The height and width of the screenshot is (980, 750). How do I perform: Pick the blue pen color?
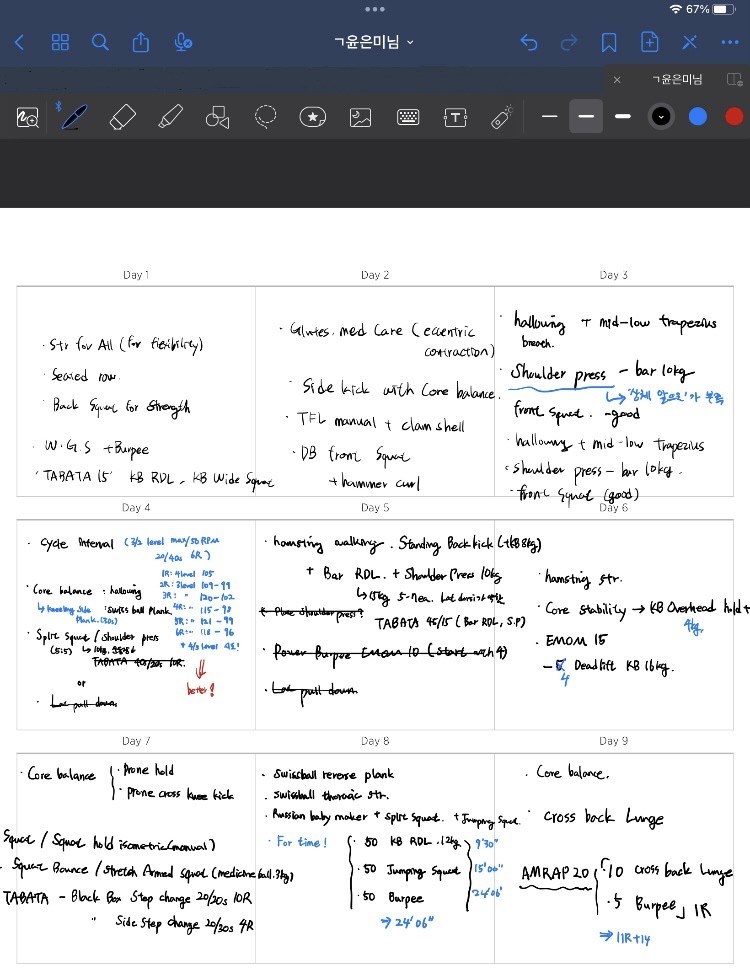click(698, 117)
